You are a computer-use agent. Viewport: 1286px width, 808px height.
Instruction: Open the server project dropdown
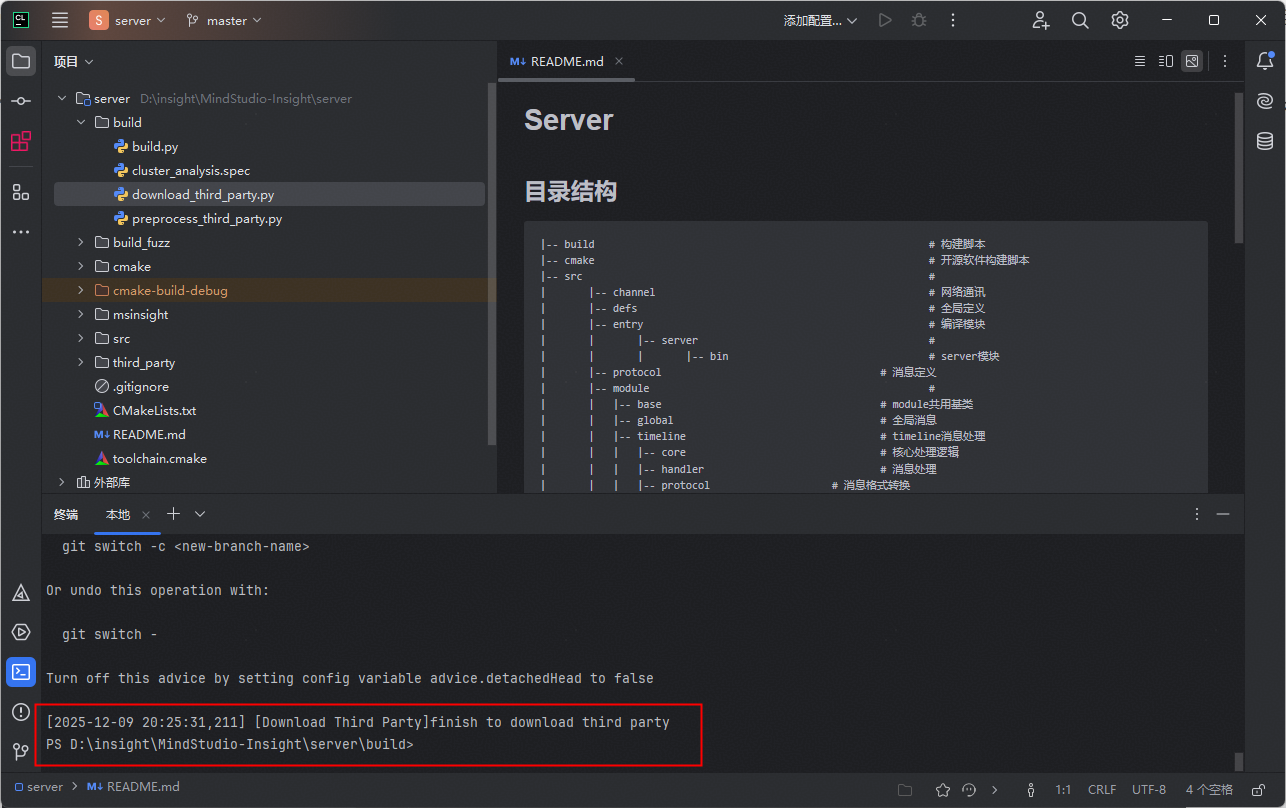127,20
